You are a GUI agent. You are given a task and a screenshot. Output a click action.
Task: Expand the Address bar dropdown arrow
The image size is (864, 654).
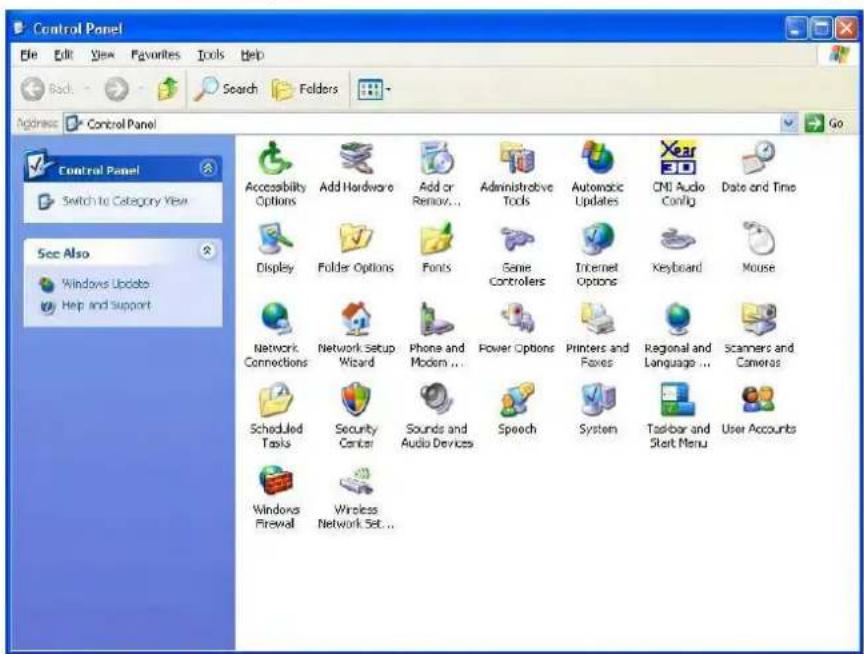pos(789,123)
